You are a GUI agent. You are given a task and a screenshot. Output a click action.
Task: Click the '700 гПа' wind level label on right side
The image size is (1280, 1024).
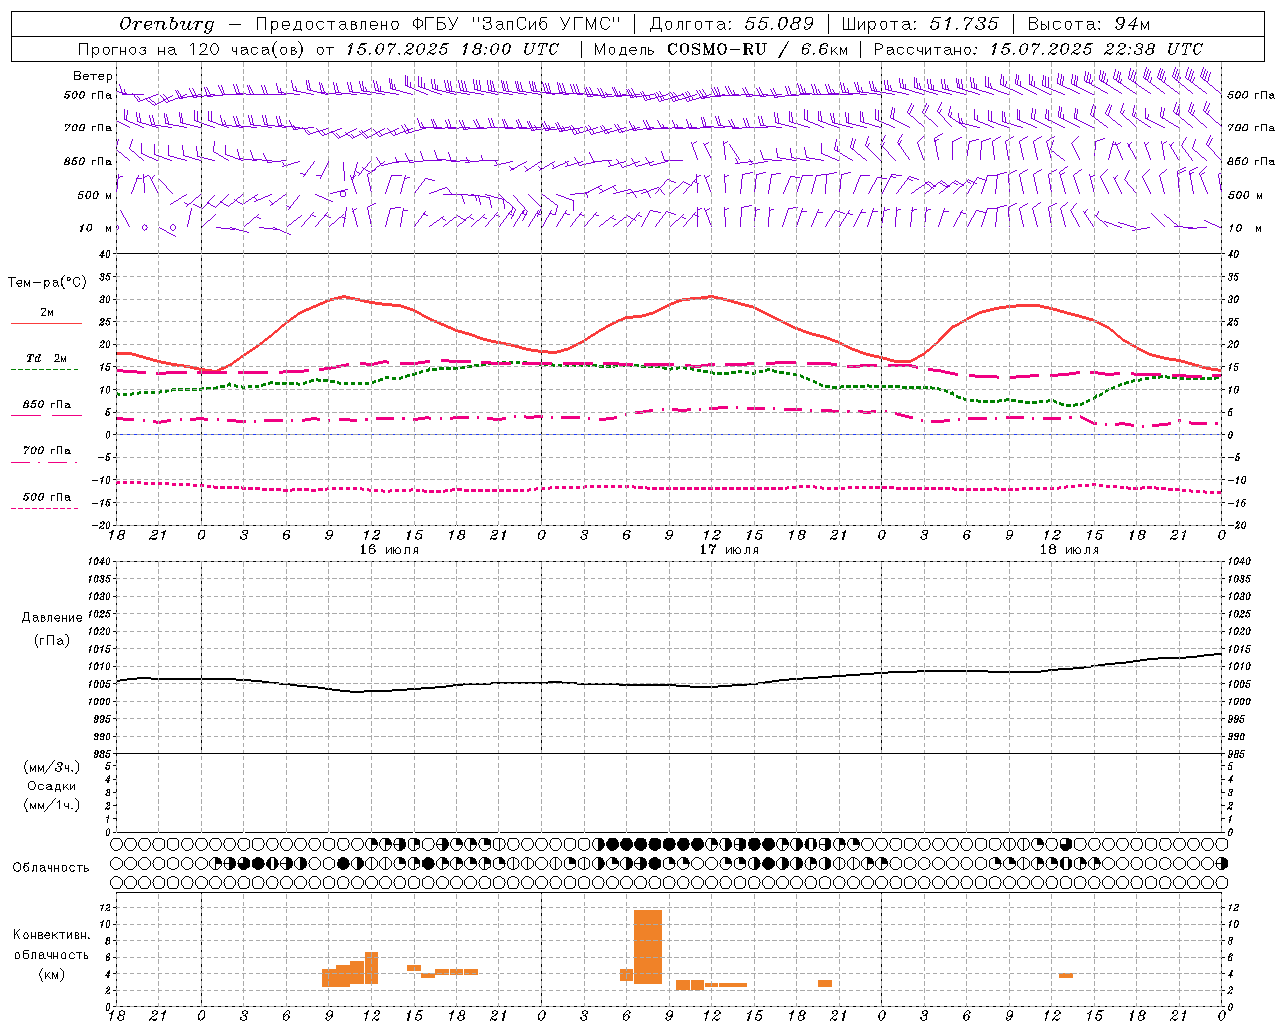click(1251, 128)
